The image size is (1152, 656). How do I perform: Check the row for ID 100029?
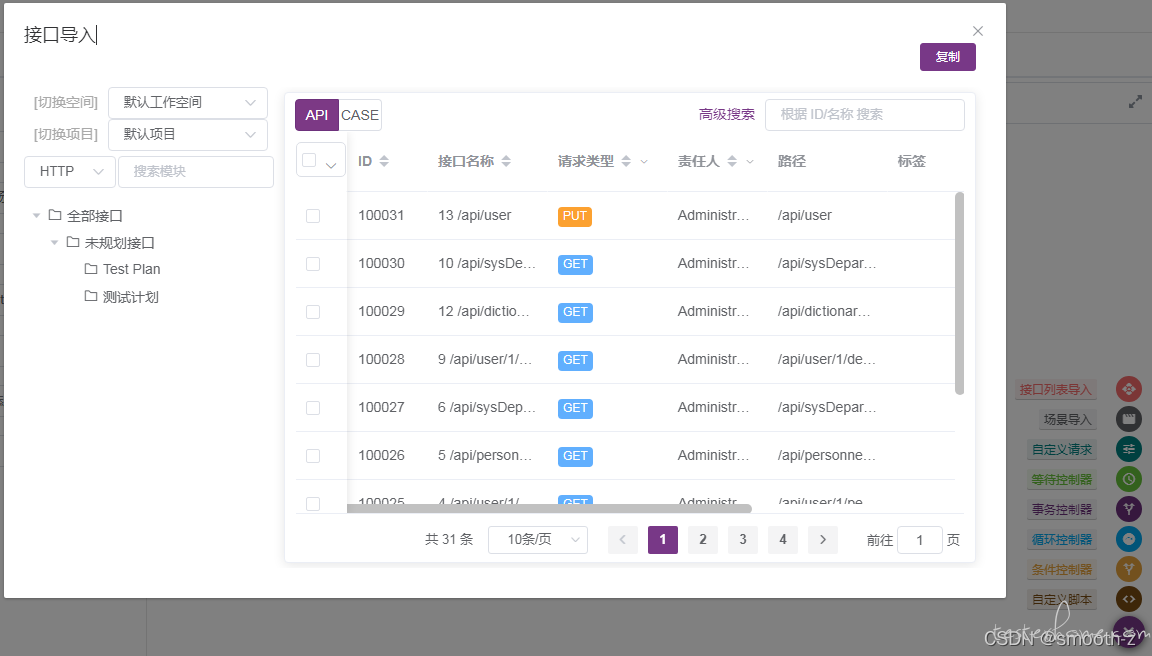coord(313,312)
